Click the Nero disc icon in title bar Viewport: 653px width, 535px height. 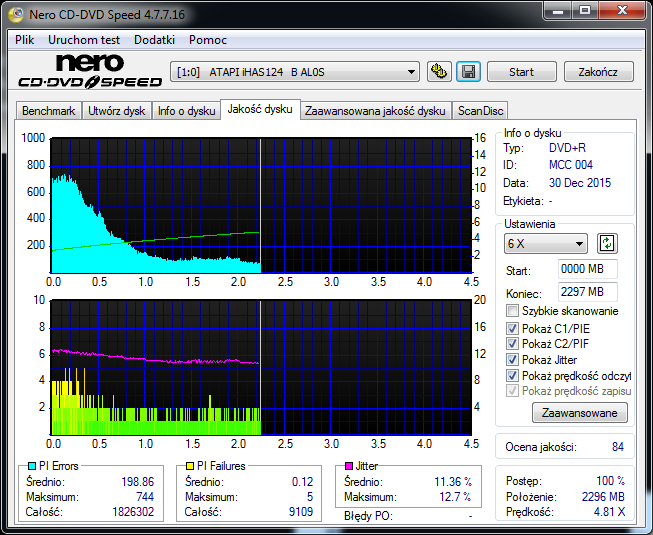tap(16, 15)
